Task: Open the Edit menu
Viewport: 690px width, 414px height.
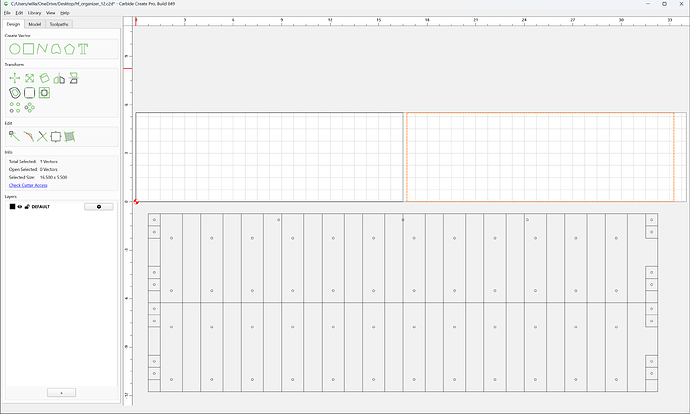Action: [x=19, y=13]
